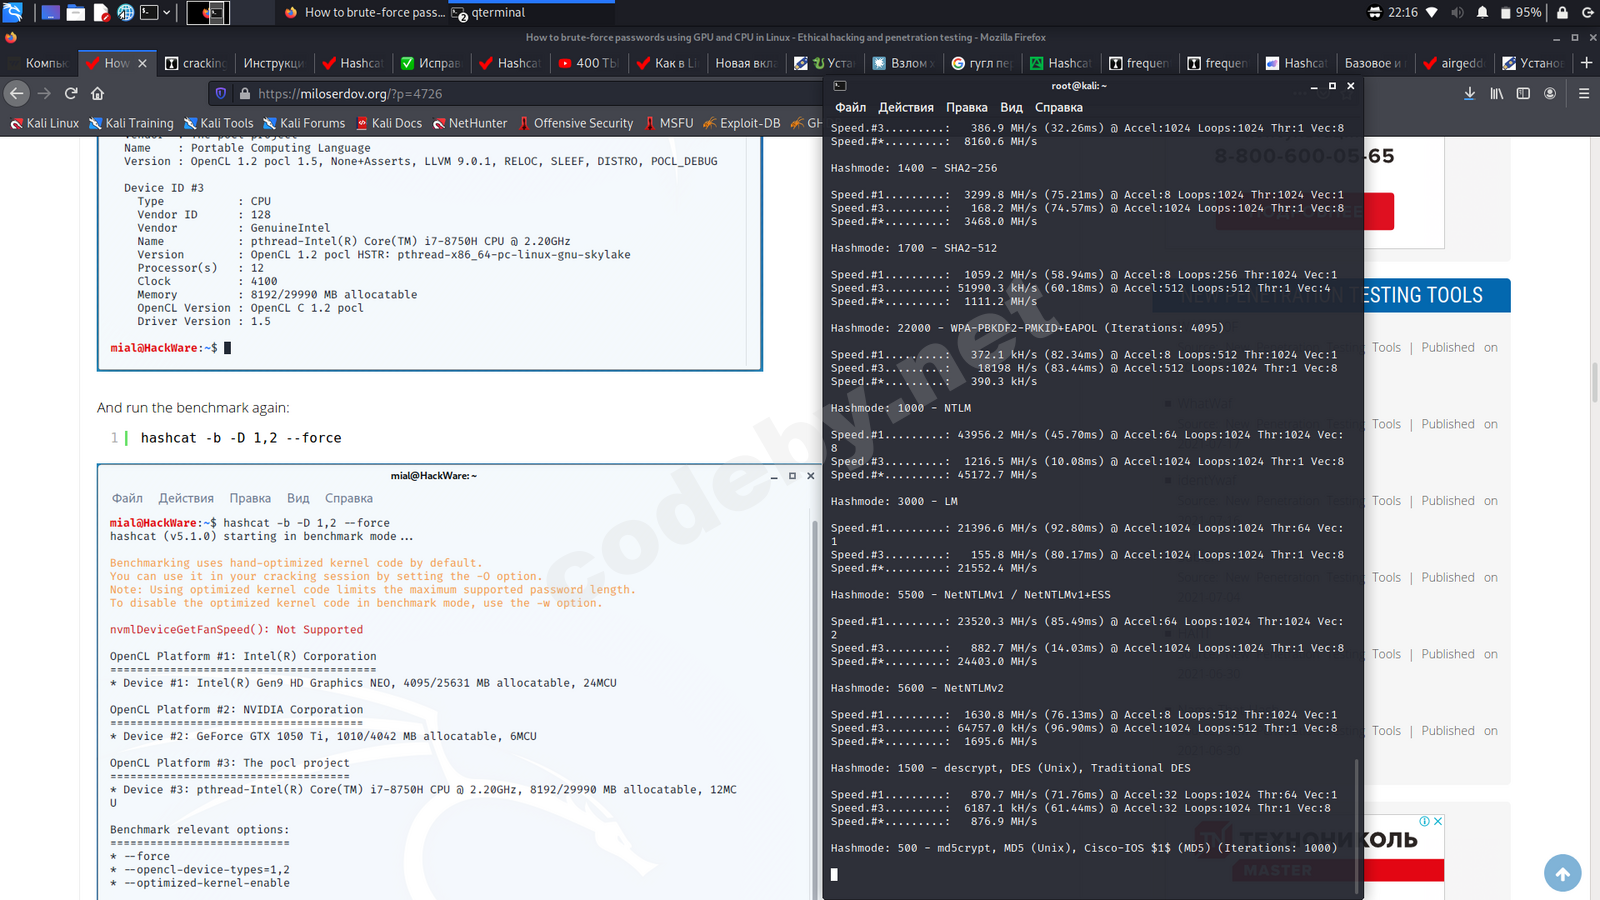
Task: Open Справка menu in root@kali terminal
Action: 1058,107
